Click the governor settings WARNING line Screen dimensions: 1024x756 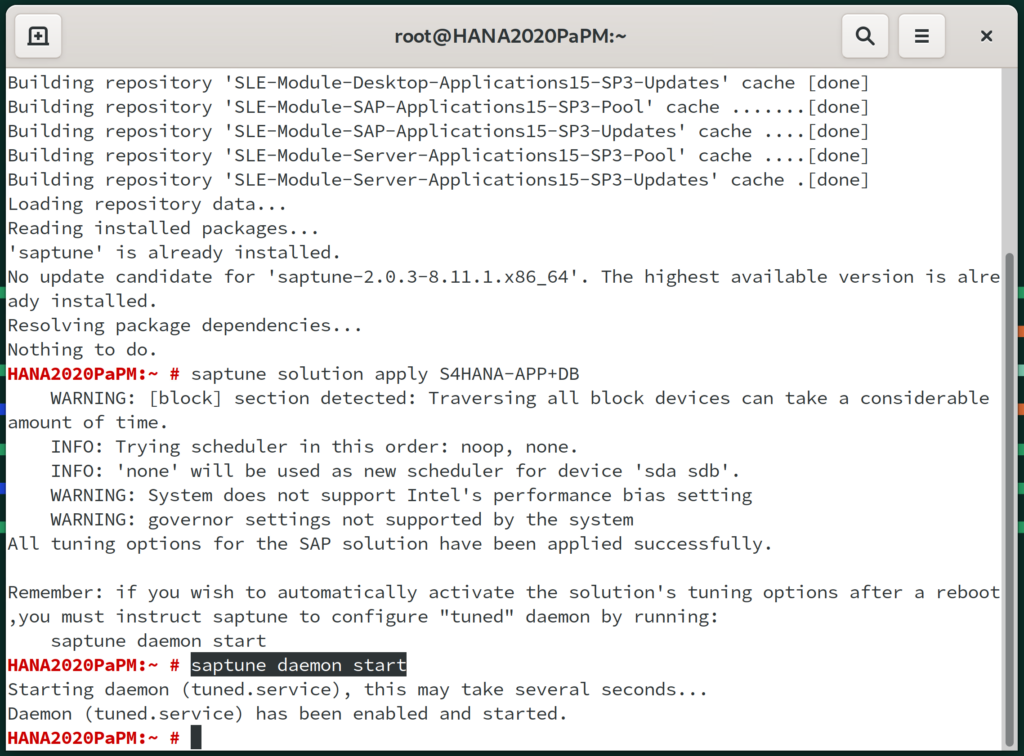[x=342, y=520]
